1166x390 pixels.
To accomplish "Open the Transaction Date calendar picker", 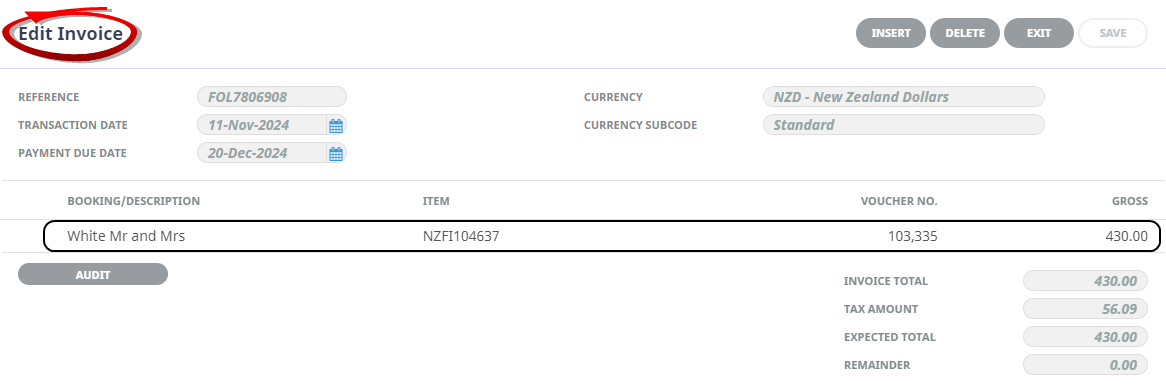I will pyautogui.click(x=336, y=126).
